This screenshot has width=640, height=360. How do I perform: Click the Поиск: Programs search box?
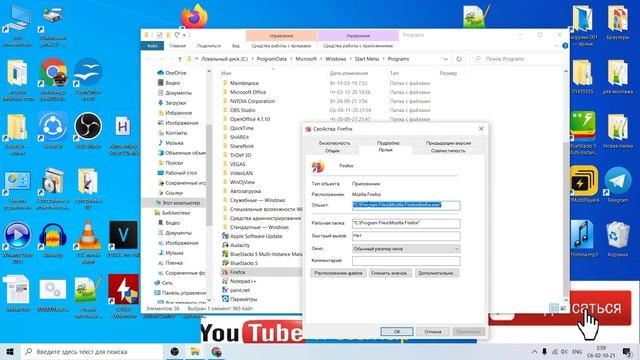[x=518, y=59]
